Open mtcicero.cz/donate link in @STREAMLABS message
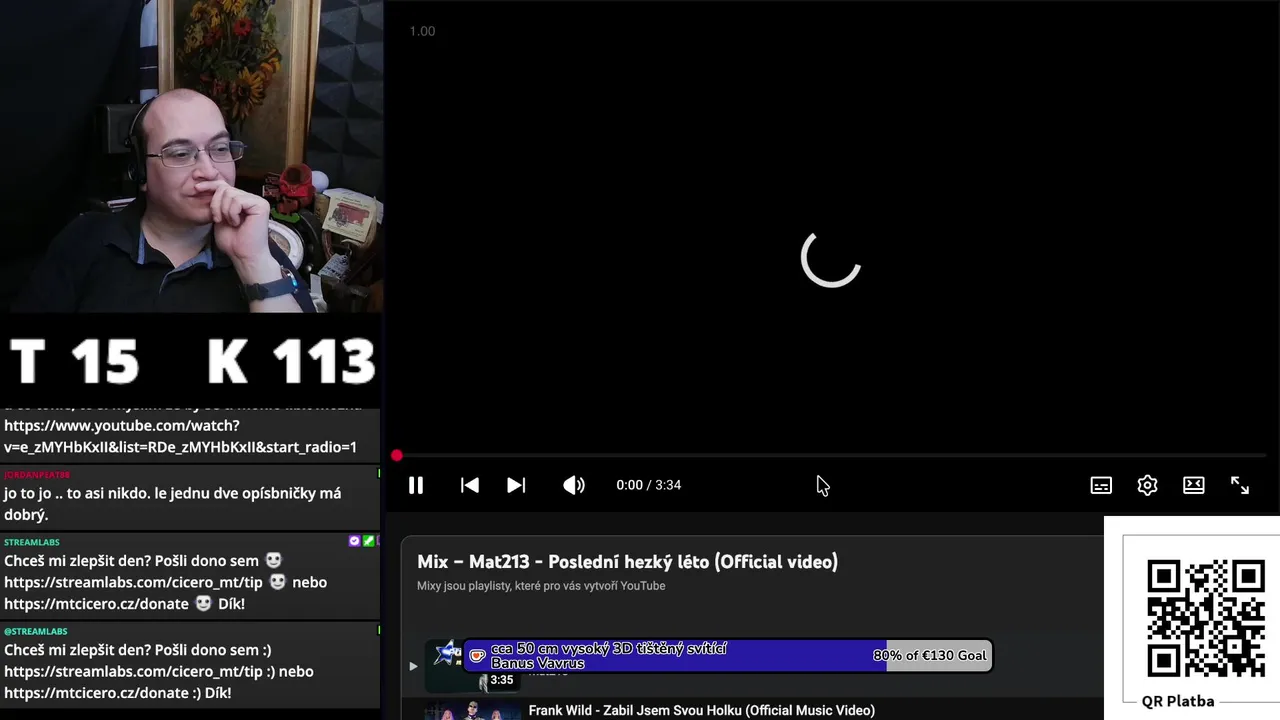Screen dimensions: 1280x720 (97, 693)
